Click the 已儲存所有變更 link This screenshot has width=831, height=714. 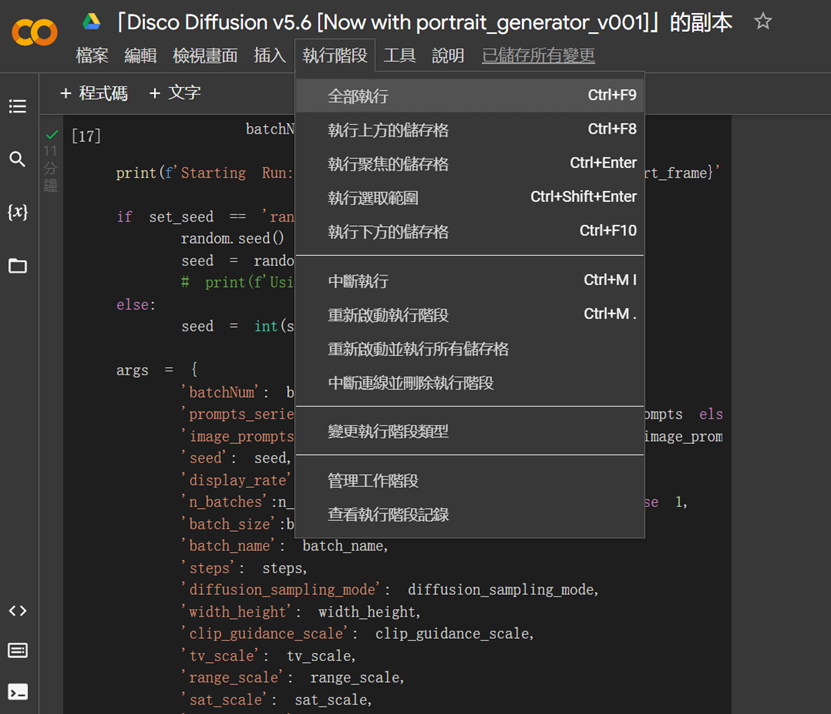538,55
